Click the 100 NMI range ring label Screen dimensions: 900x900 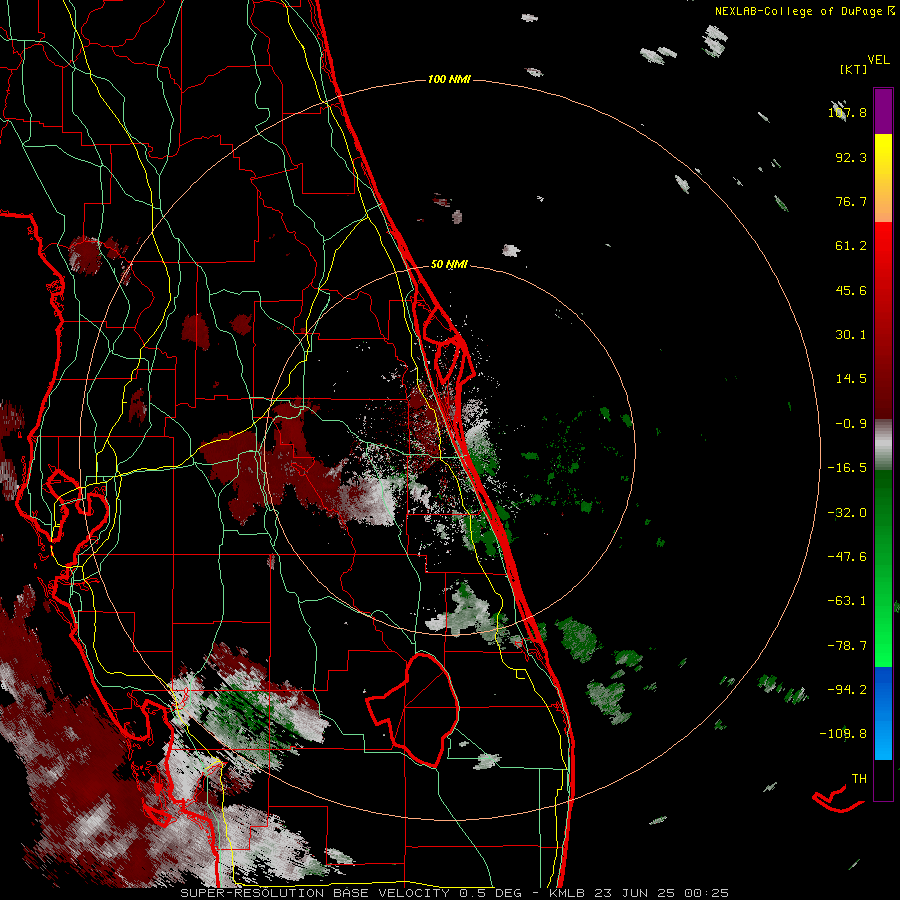point(449,79)
